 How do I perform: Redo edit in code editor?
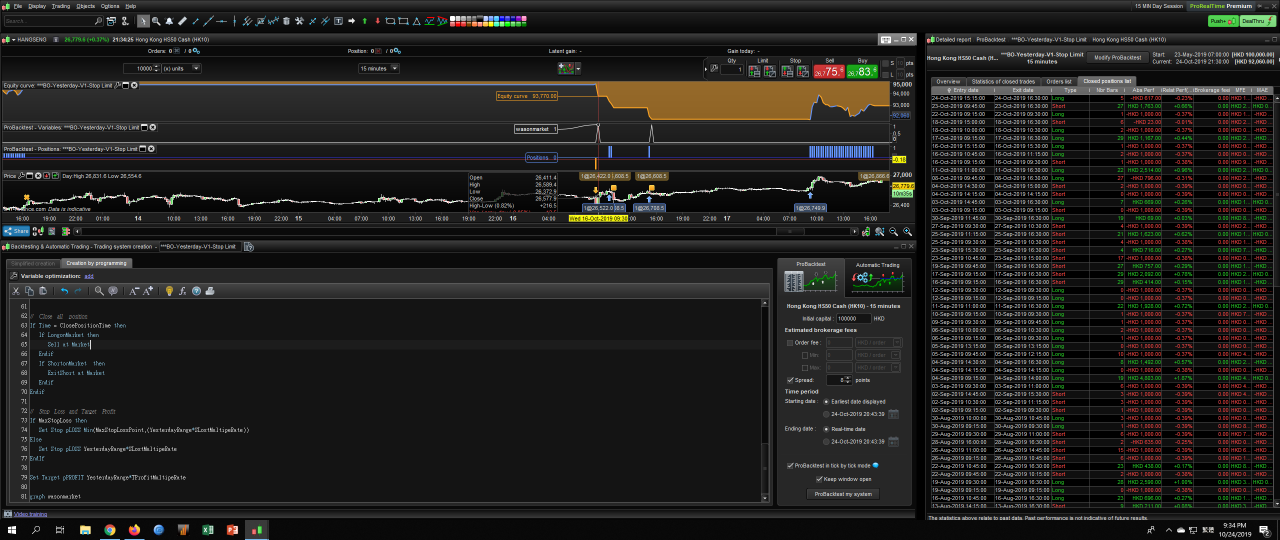click(x=78, y=291)
